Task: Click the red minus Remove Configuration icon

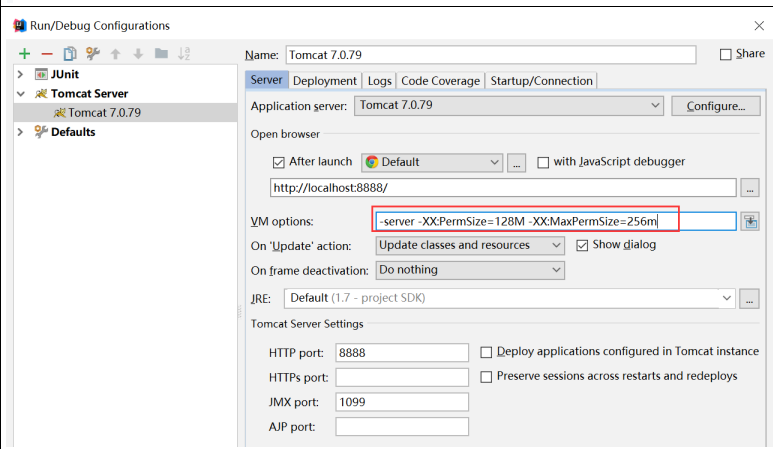Action: click(x=46, y=54)
